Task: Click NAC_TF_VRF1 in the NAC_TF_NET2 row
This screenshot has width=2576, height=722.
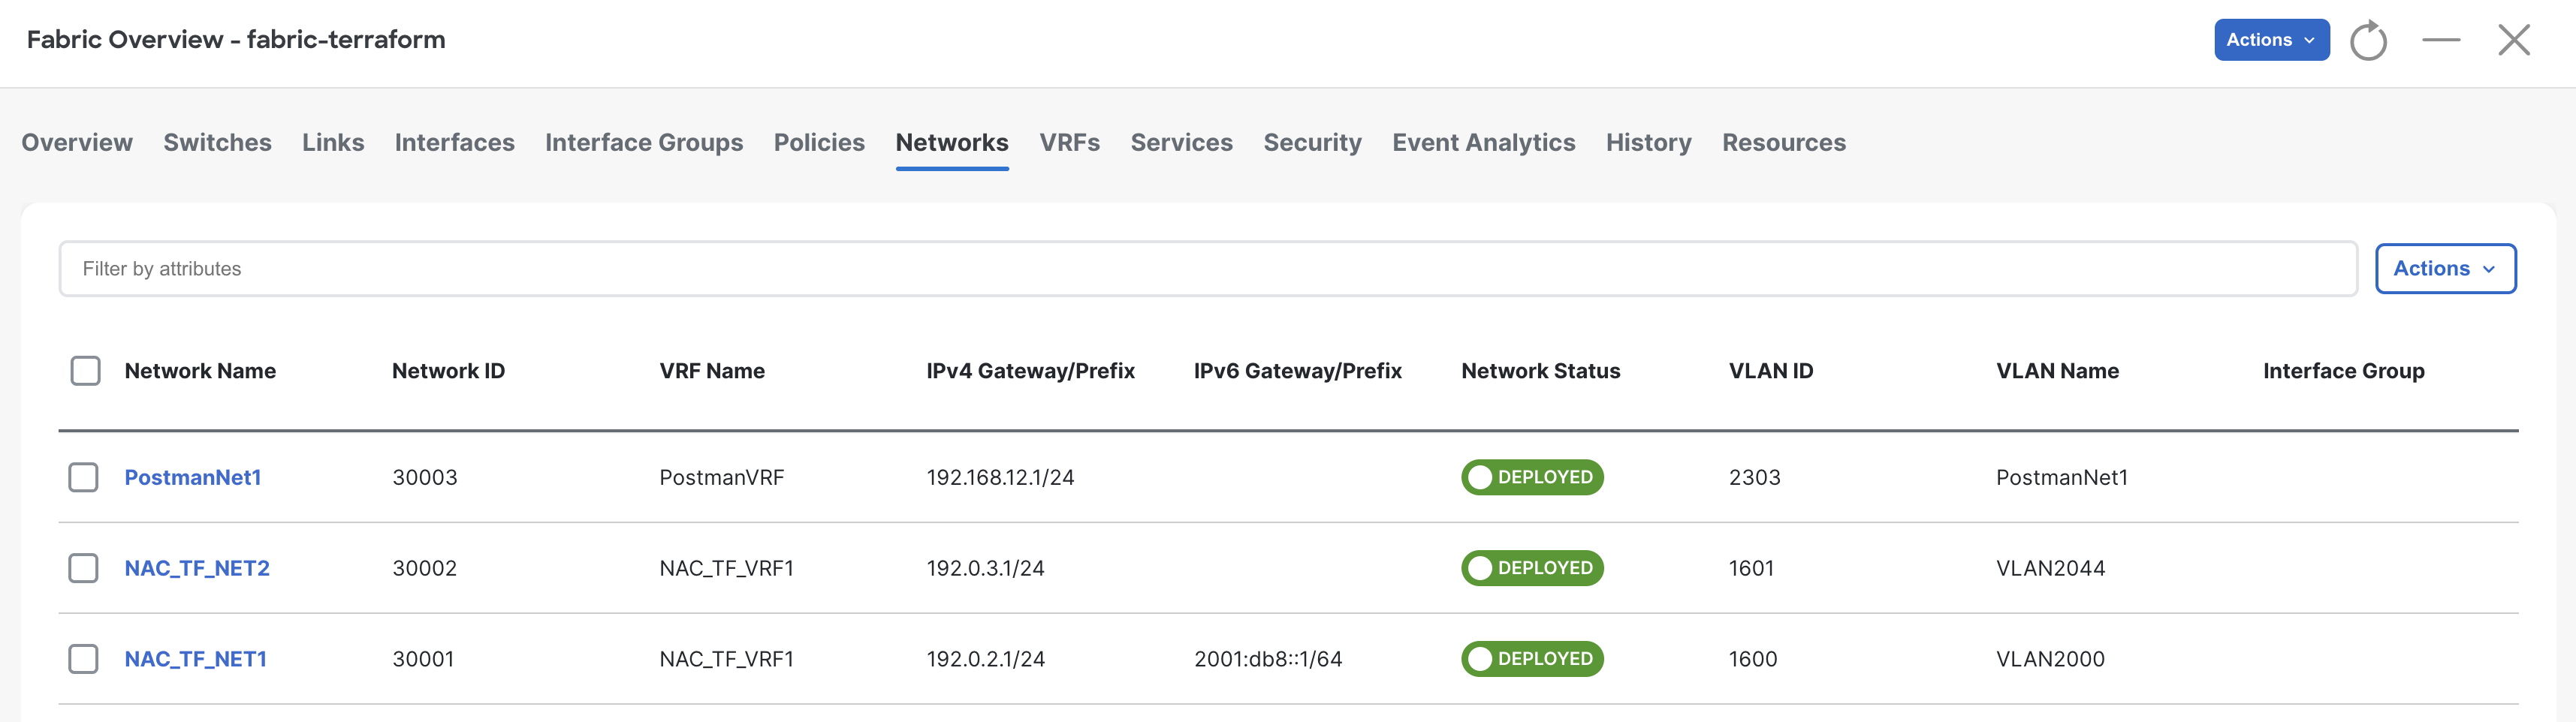Action: [x=726, y=568]
